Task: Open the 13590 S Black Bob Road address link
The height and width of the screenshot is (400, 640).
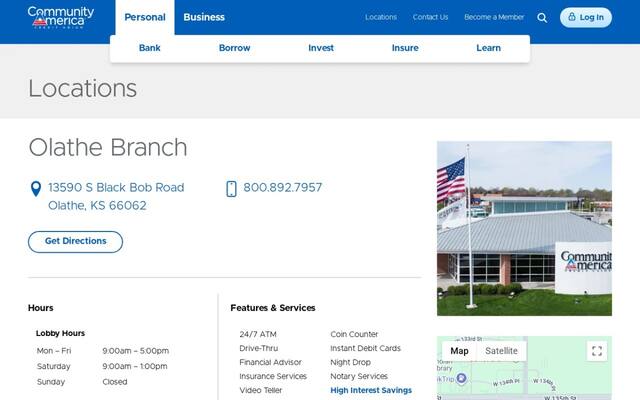Action: (x=116, y=196)
